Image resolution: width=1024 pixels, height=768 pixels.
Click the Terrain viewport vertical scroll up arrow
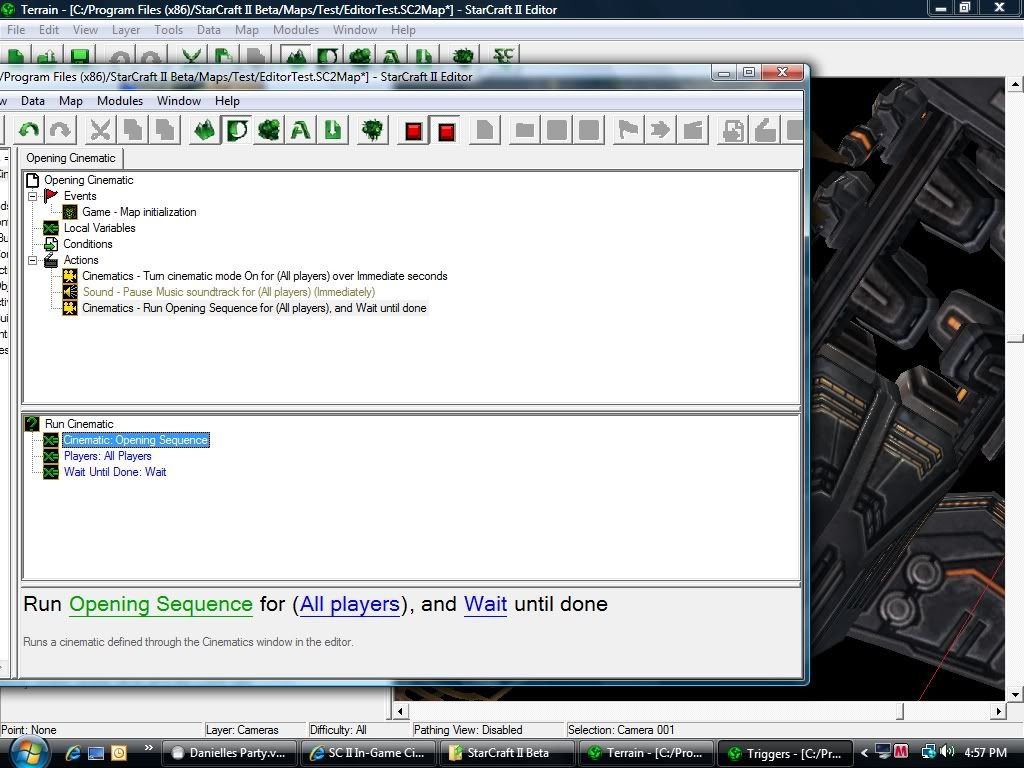point(1015,84)
